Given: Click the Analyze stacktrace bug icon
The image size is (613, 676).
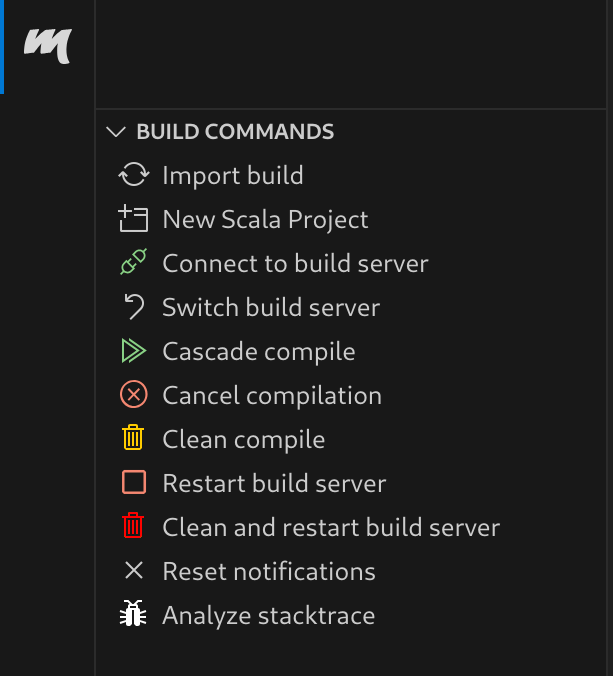Looking at the screenshot, I should click(x=133, y=615).
